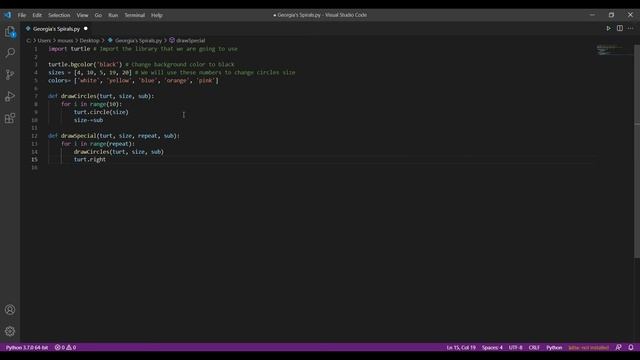Click Ln 15, Col 19 indicator
Image resolution: width=640 pixels, height=360 pixels.
click(461, 347)
